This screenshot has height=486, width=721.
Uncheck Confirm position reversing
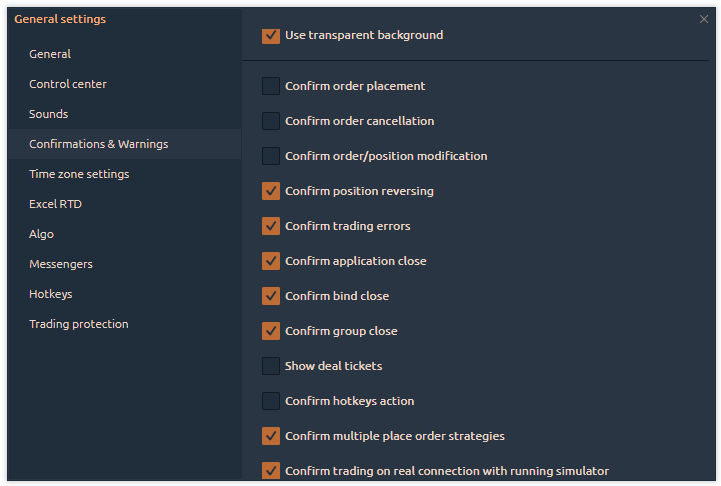pyautogui.click(x=271, y=191)
